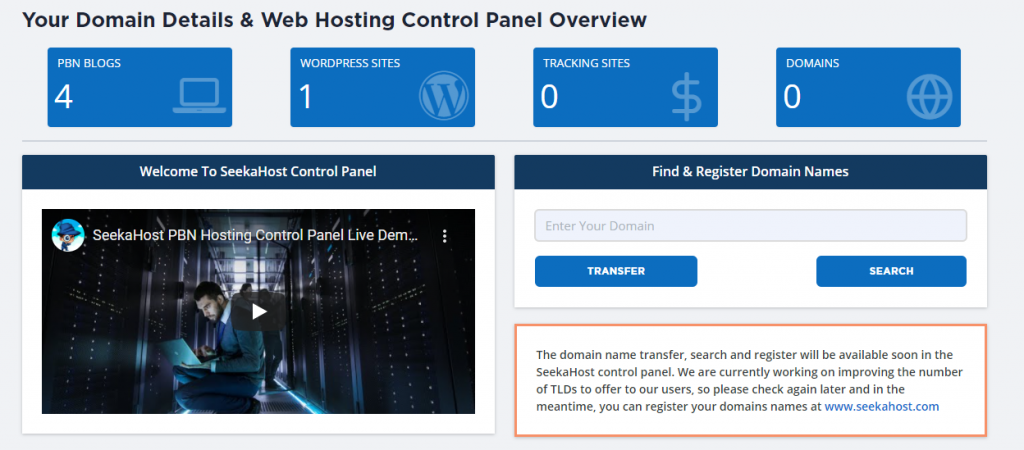The height and width of the screenshot is (450, 1024).
Task: Click the Enter Your Domain input field
Action: 750,226
